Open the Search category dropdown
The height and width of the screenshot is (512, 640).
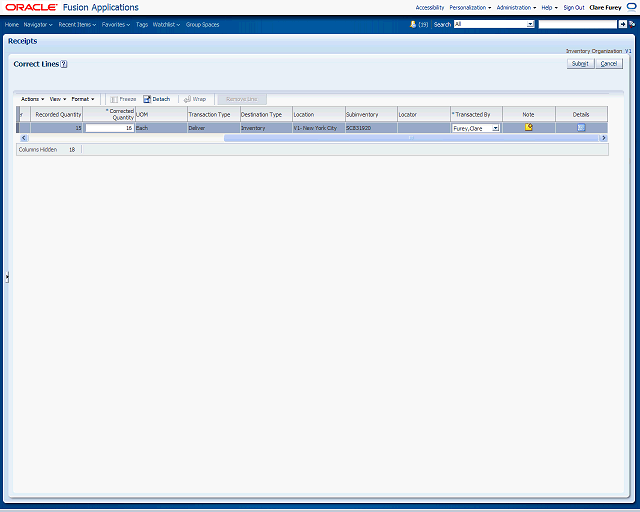tap(492, 24)
